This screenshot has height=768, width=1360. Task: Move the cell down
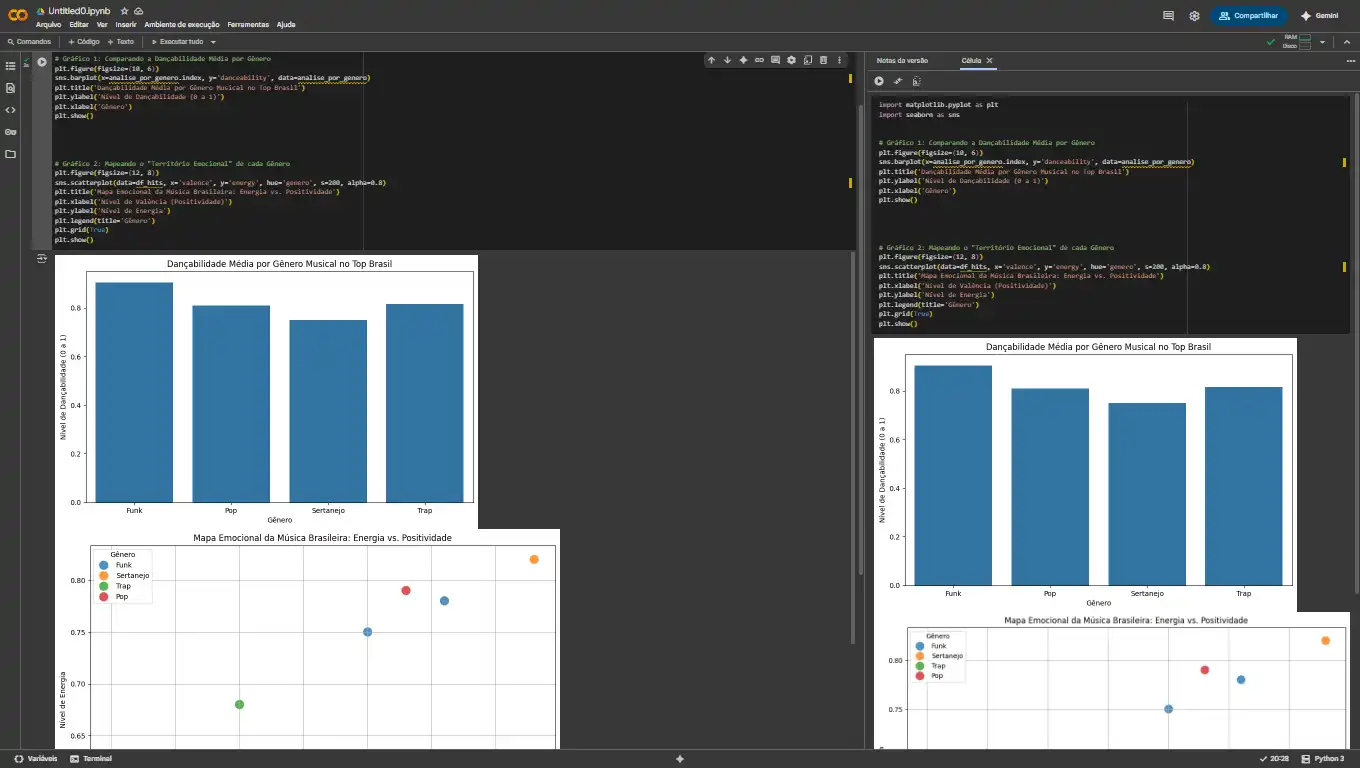(727, 60)
